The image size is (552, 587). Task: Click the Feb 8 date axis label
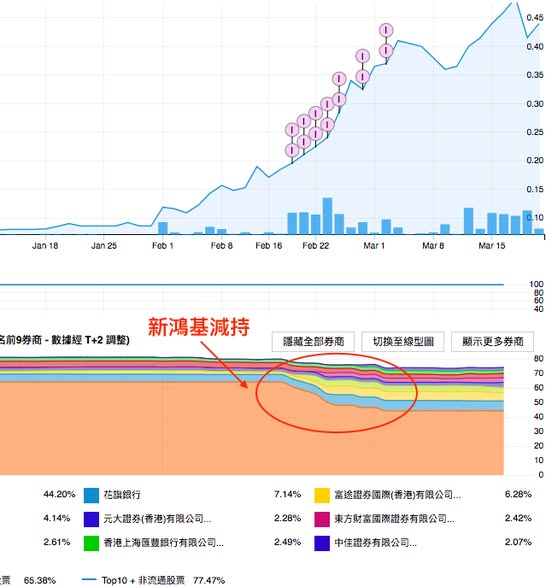[222, 246]
